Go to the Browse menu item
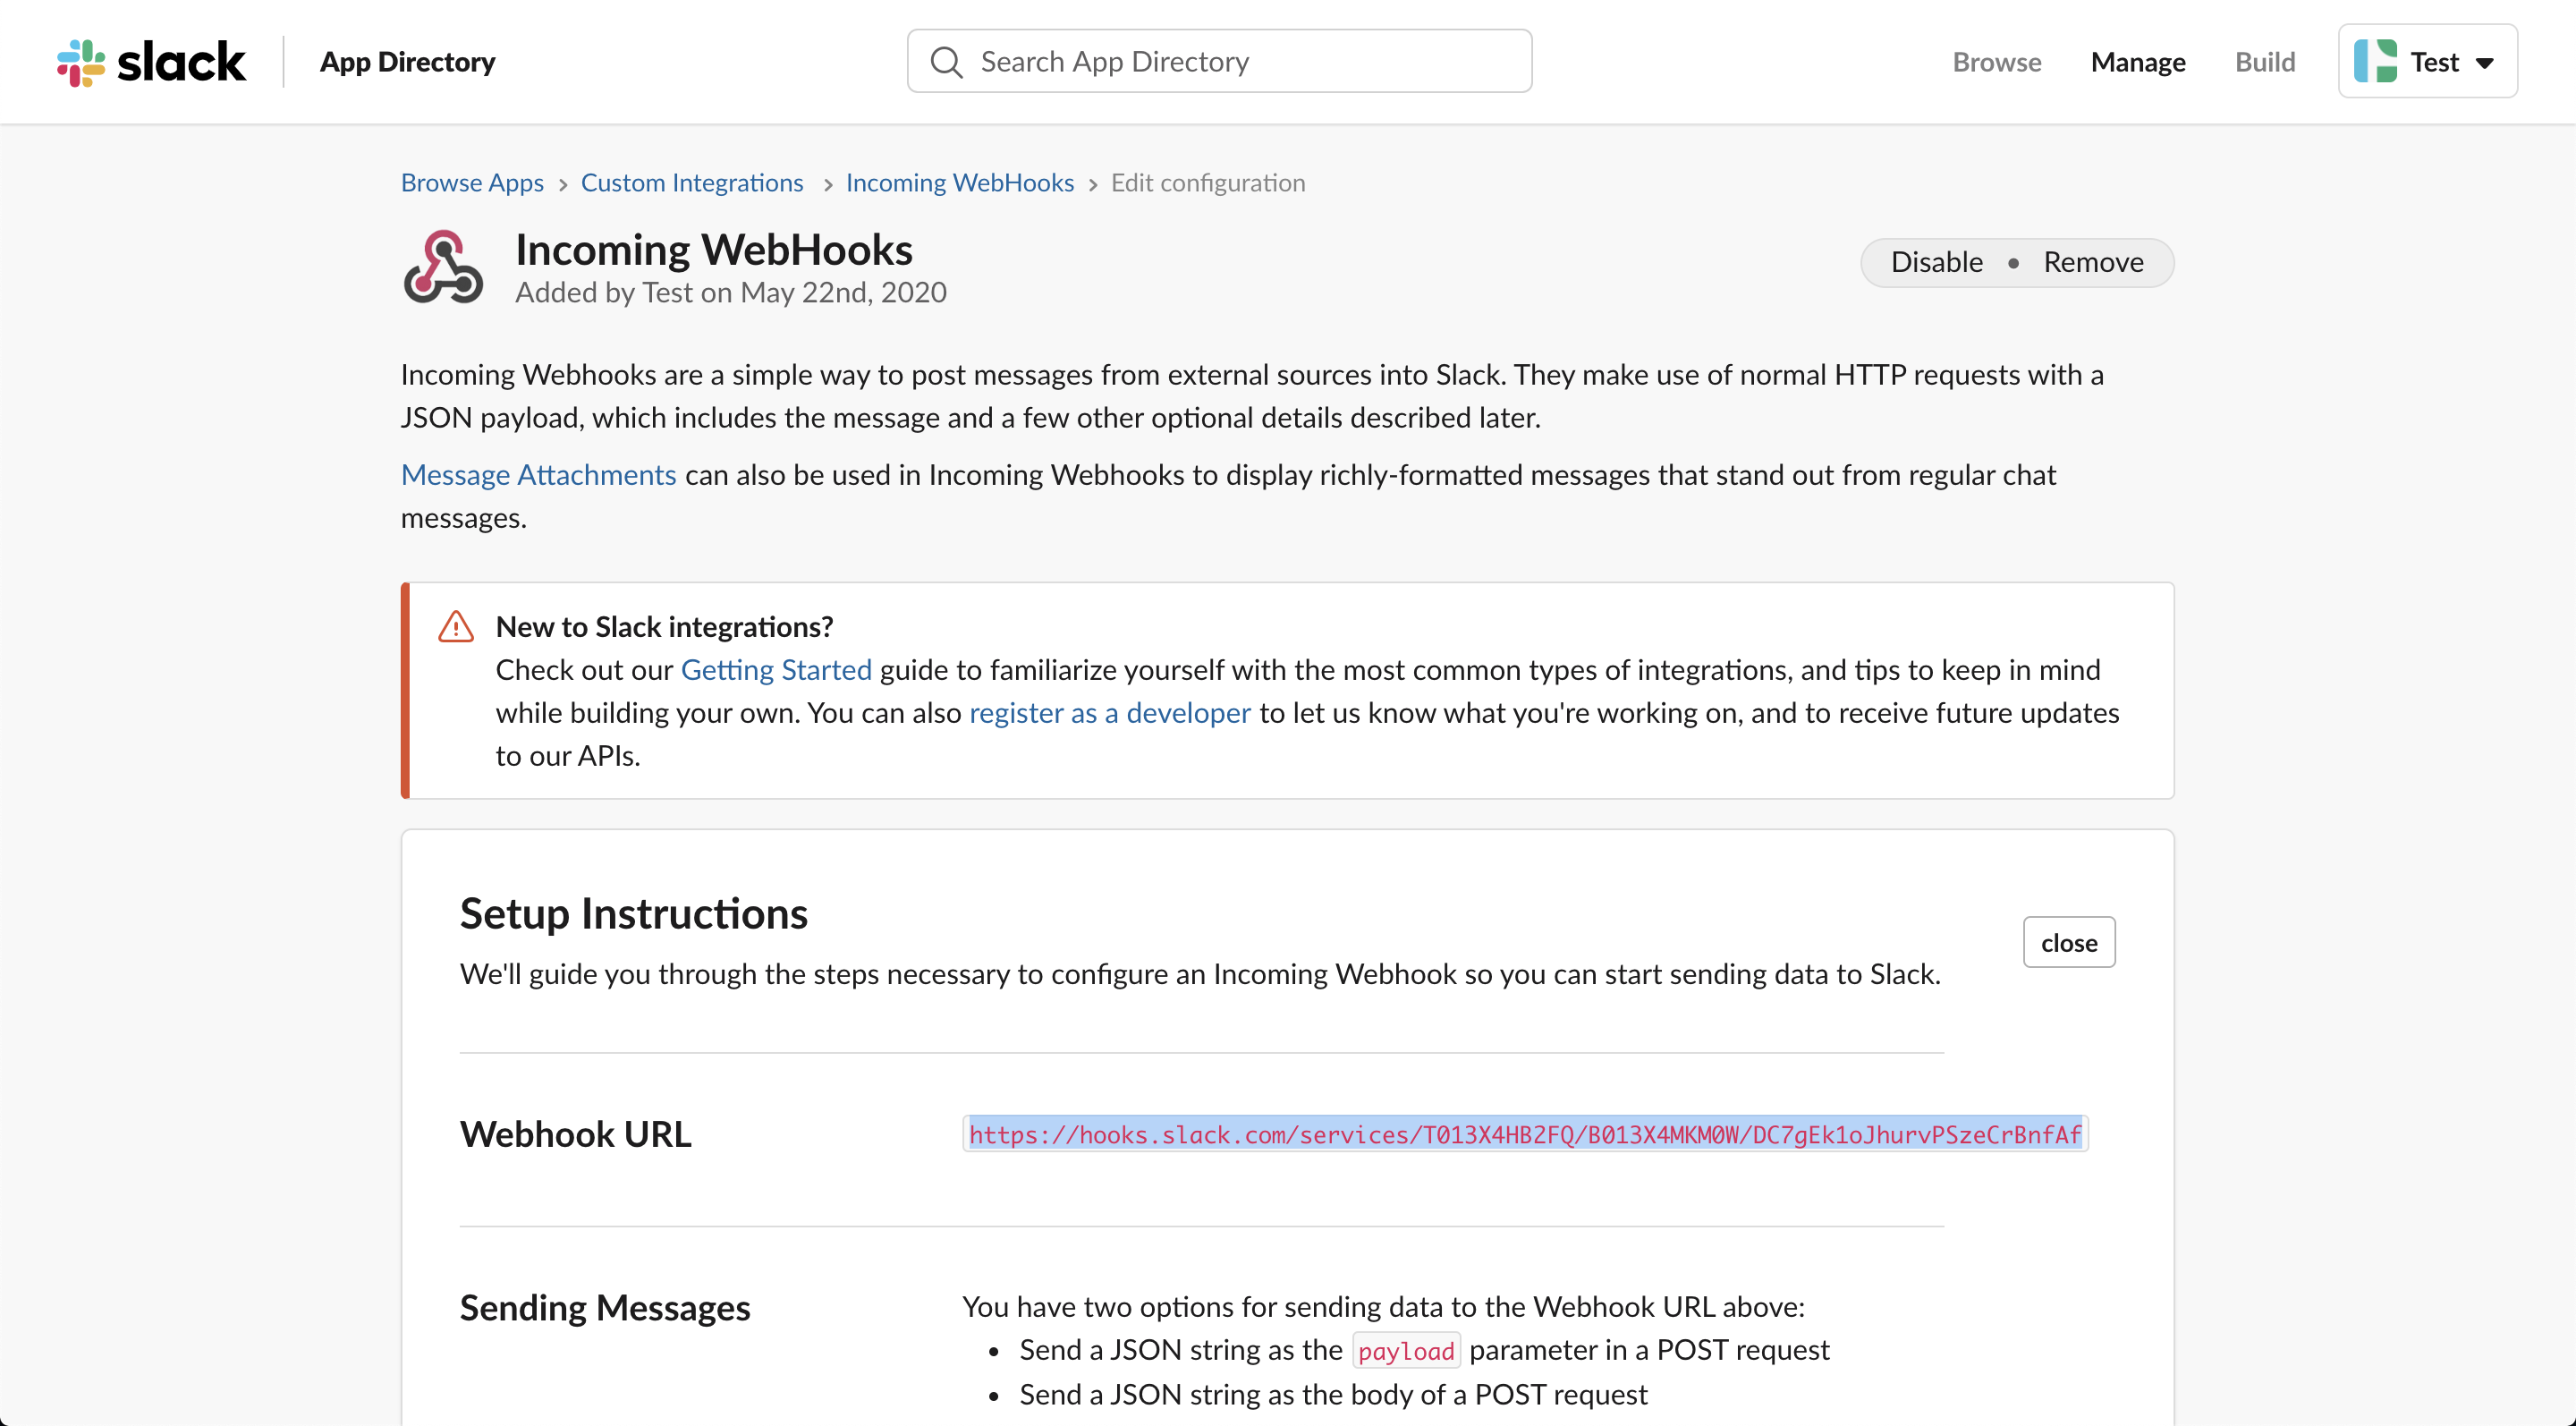The image size is (2576, 1426). (x=1996, y=62)
